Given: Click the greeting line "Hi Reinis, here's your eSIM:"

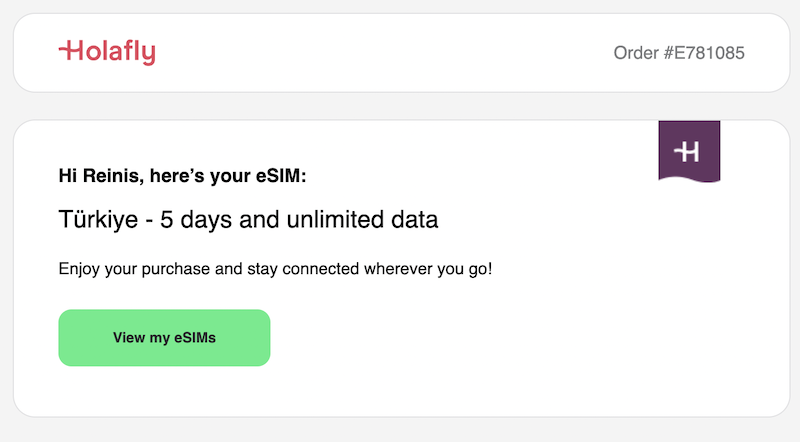Looking at the screenshot, I should tap(182, 177).
